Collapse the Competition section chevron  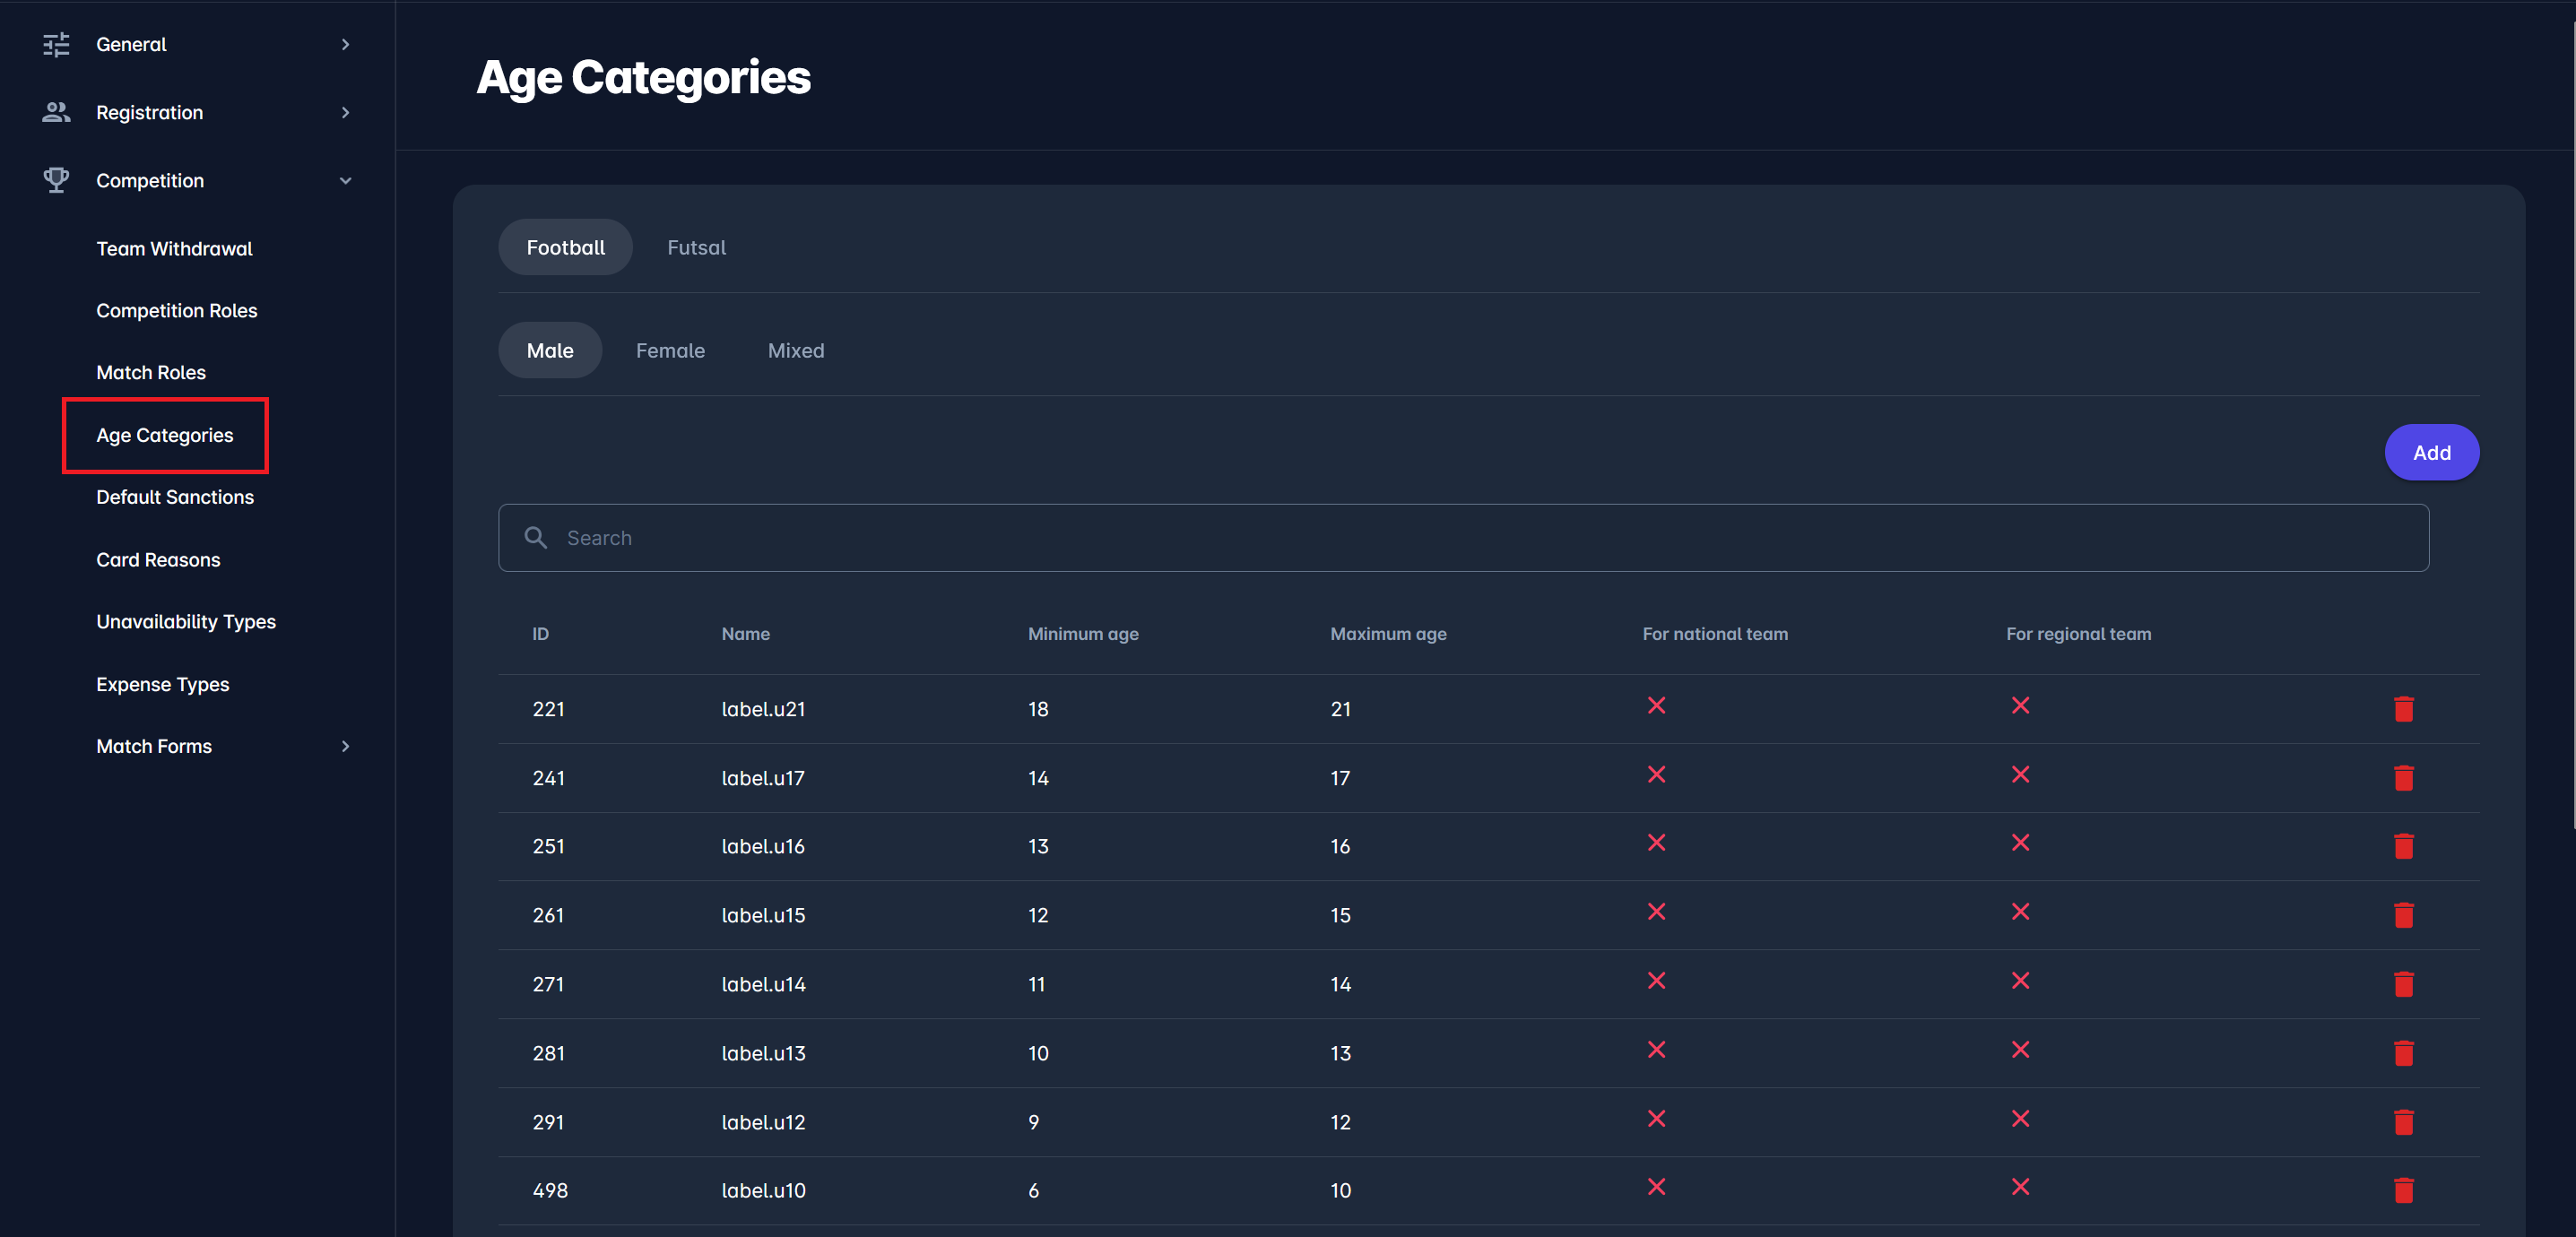pyautogui.click(x=345, y=181)
